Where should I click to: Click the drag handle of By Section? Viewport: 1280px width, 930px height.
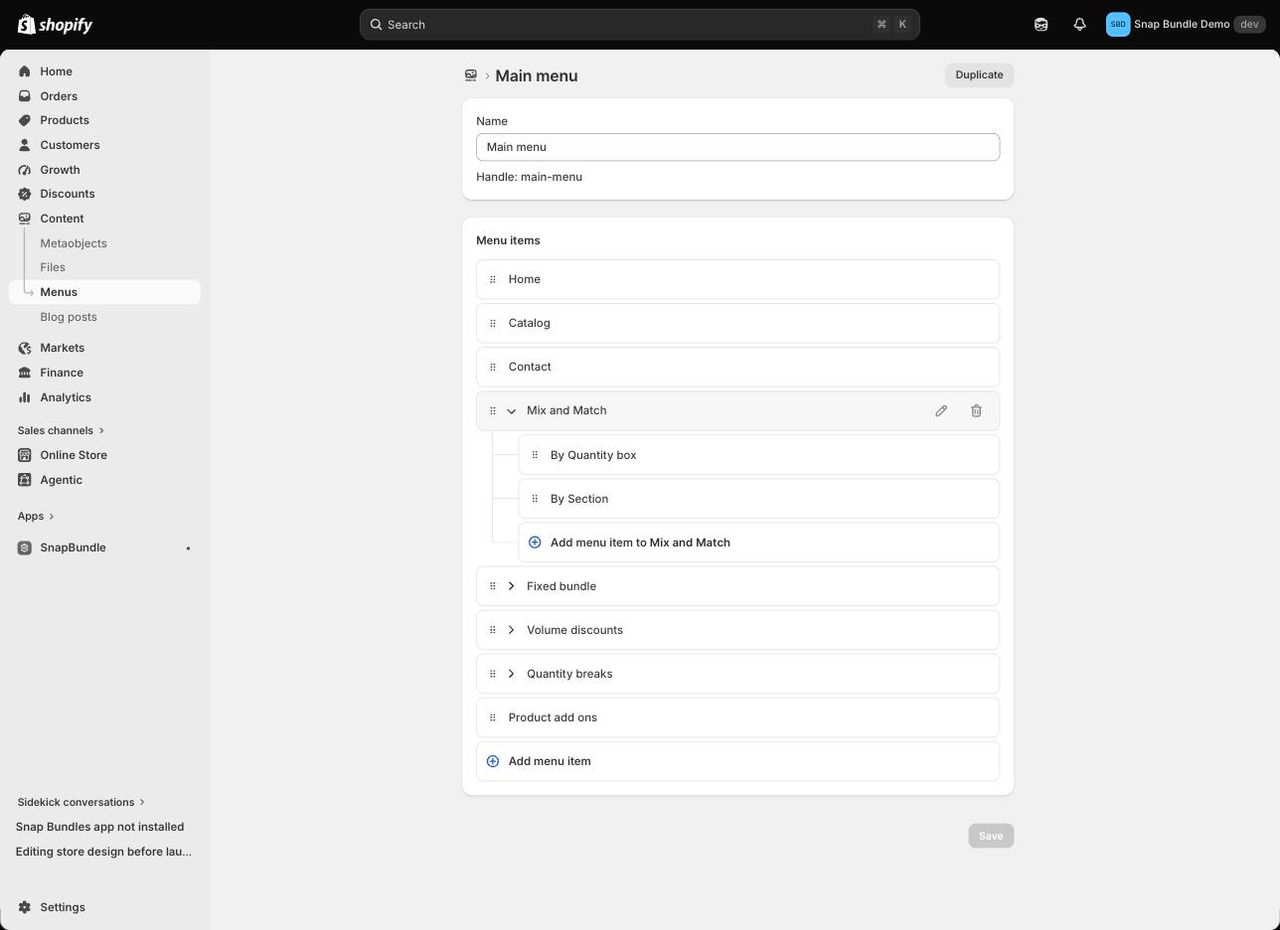click(535, 499)
